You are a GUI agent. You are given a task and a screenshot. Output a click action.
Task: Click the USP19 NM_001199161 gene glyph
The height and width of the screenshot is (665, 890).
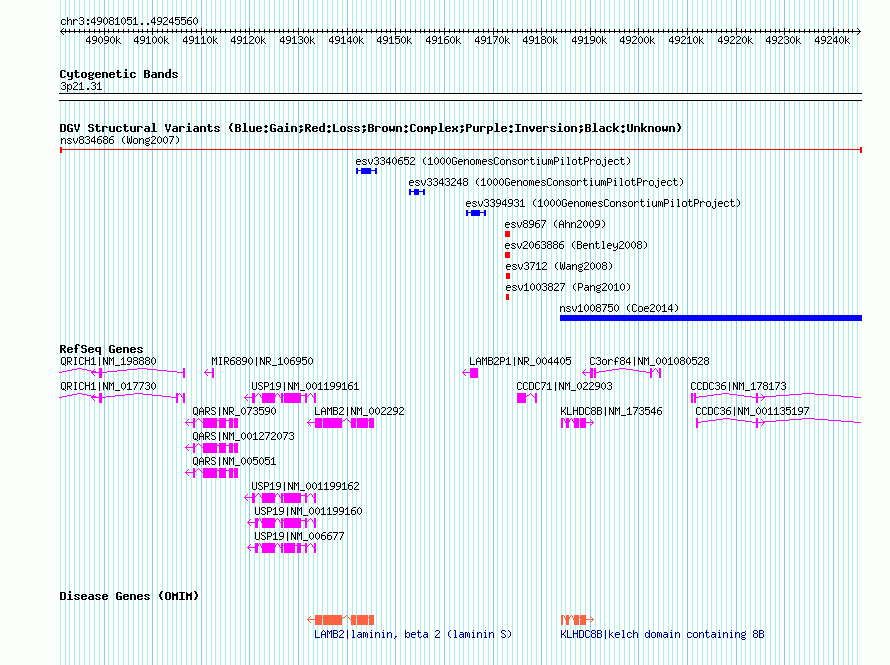(x=280, y=398)
